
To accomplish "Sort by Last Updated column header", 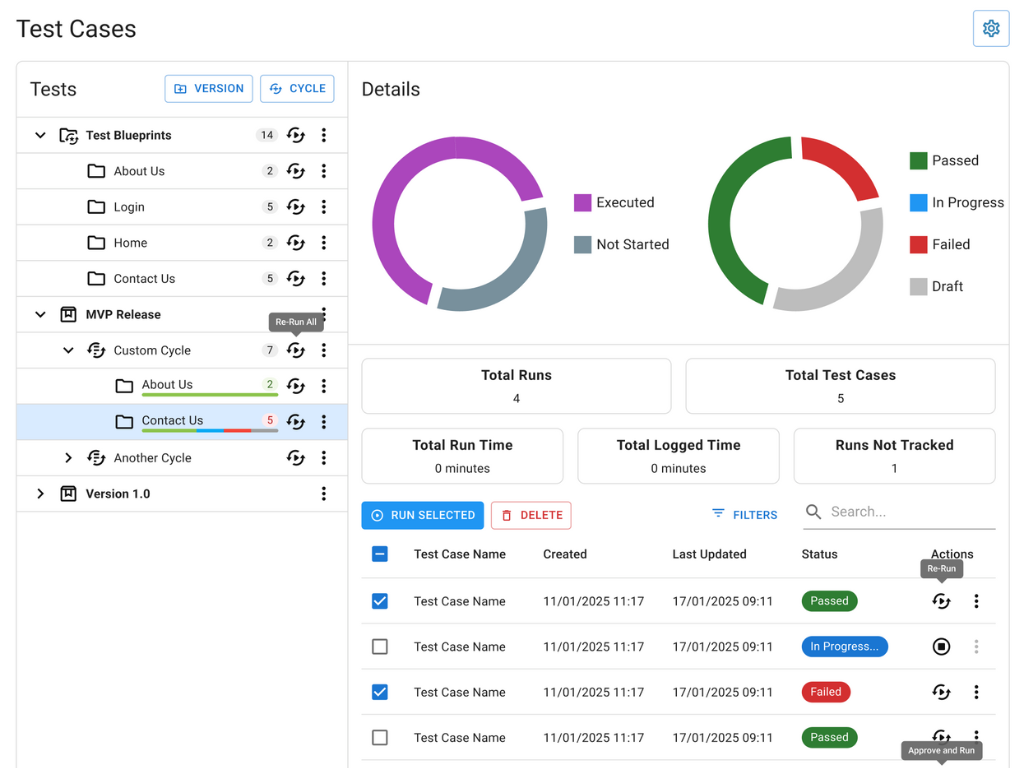I will pyautogui.click(x=709, y=554).
